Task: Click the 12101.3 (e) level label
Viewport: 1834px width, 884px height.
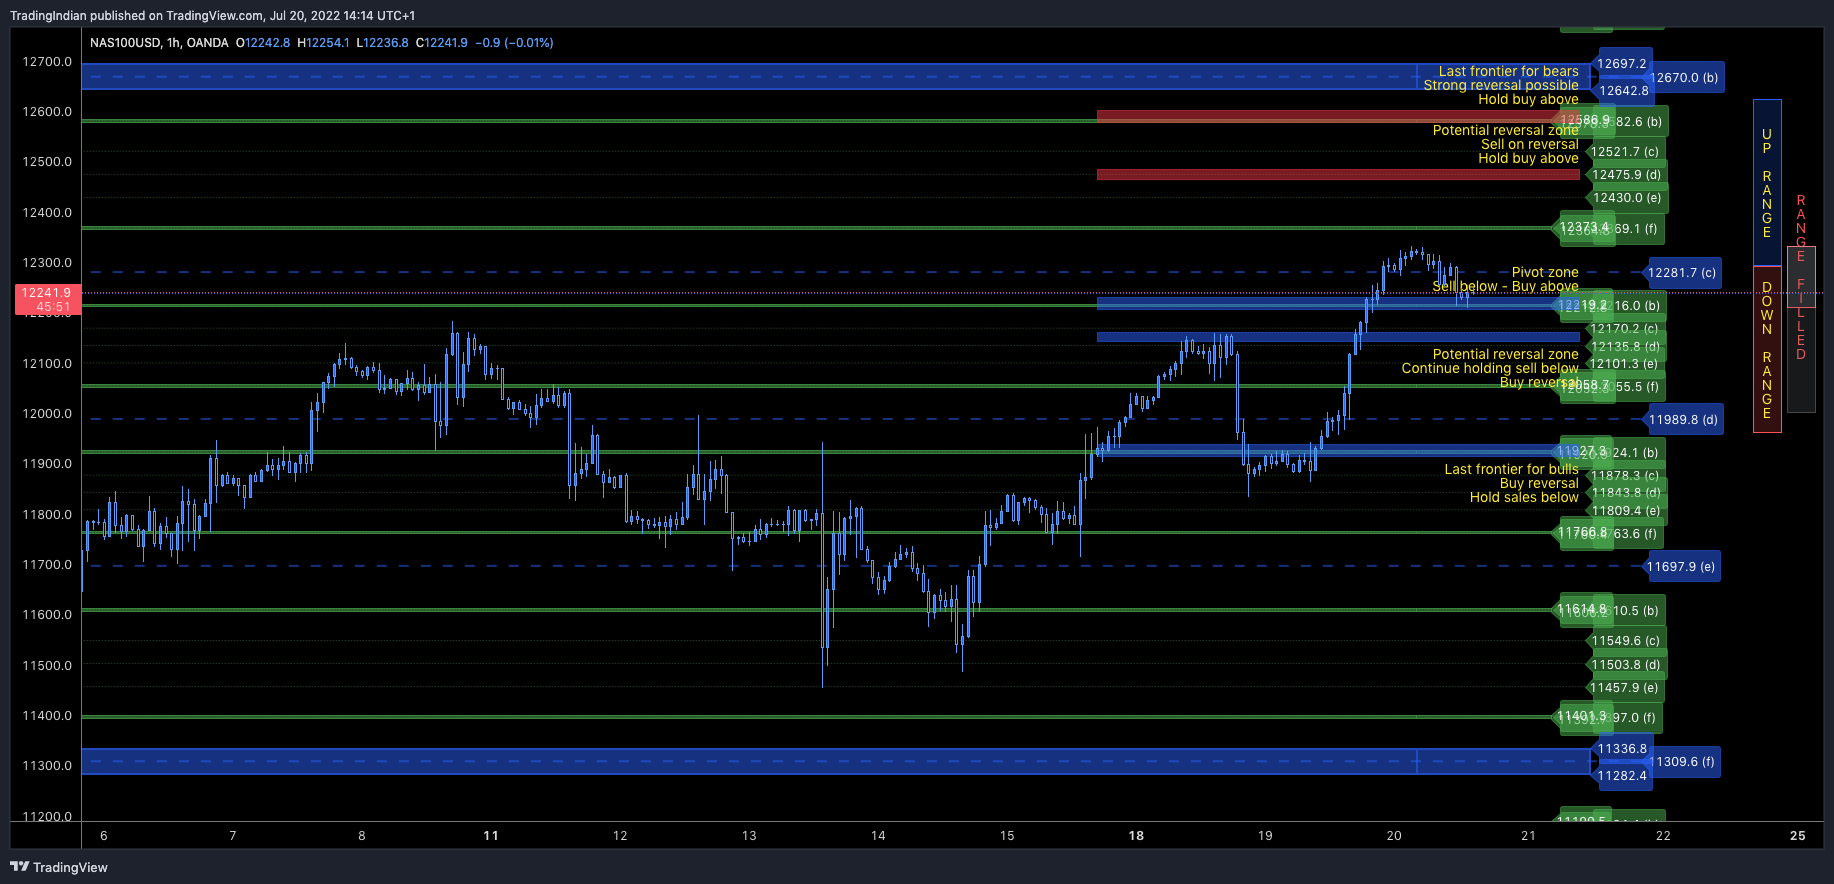Action: click(1624, 364)
